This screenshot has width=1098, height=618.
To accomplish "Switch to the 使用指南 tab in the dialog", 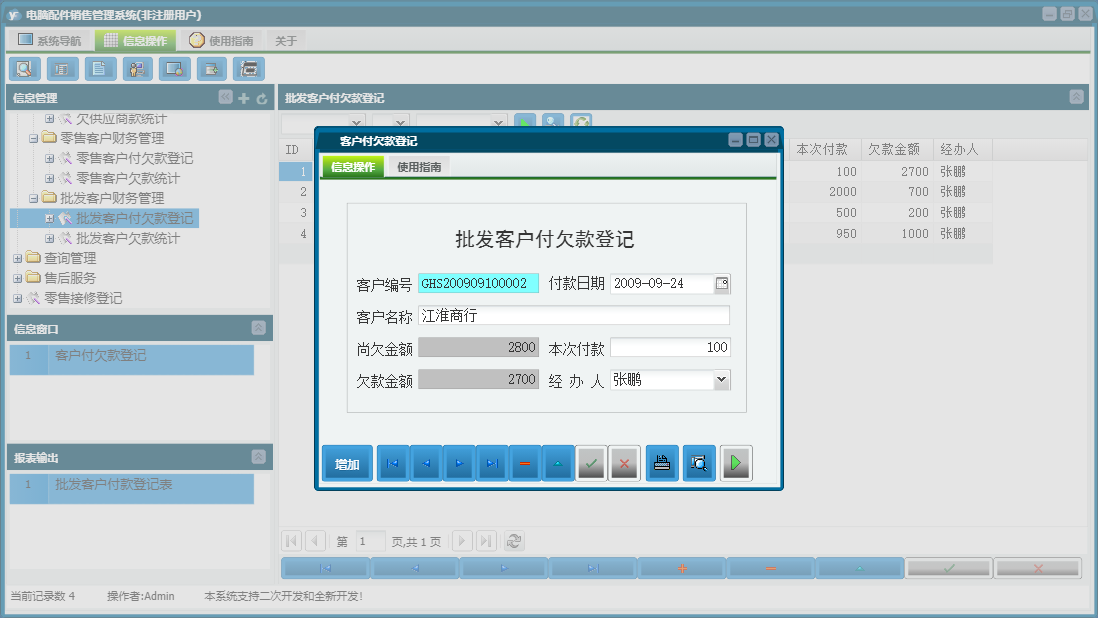I will click(x=420, y=166).
